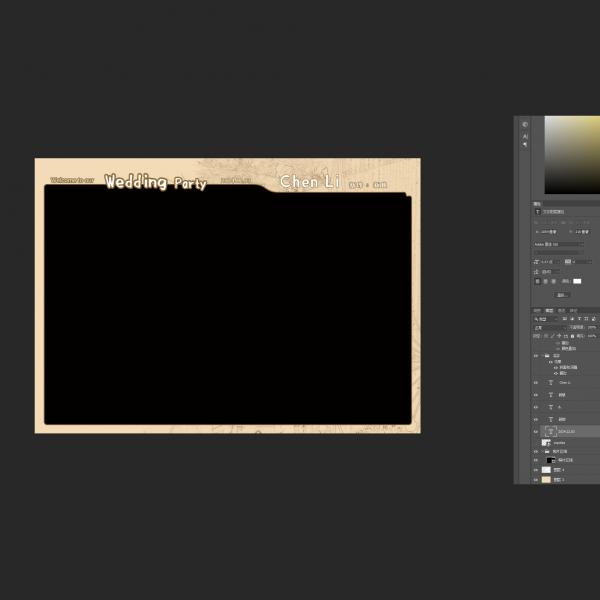Hide the Chen Li text layer

[536, 382]
